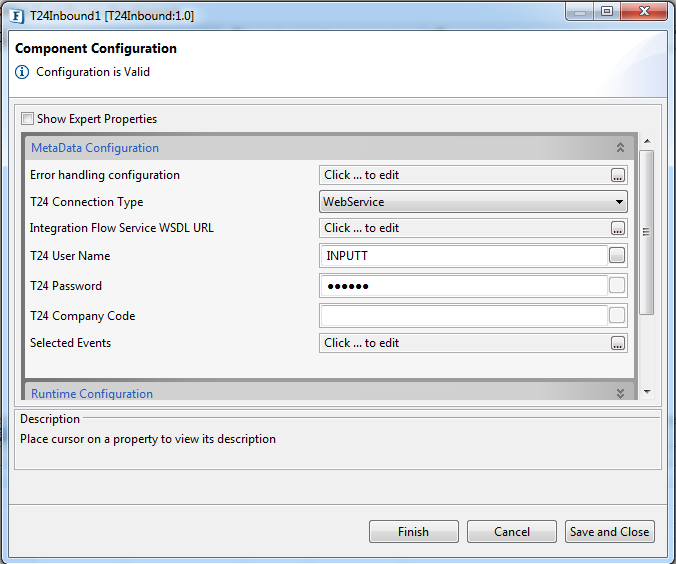Click the Fiorano F icon in title bar

click(x=16, y=16)
